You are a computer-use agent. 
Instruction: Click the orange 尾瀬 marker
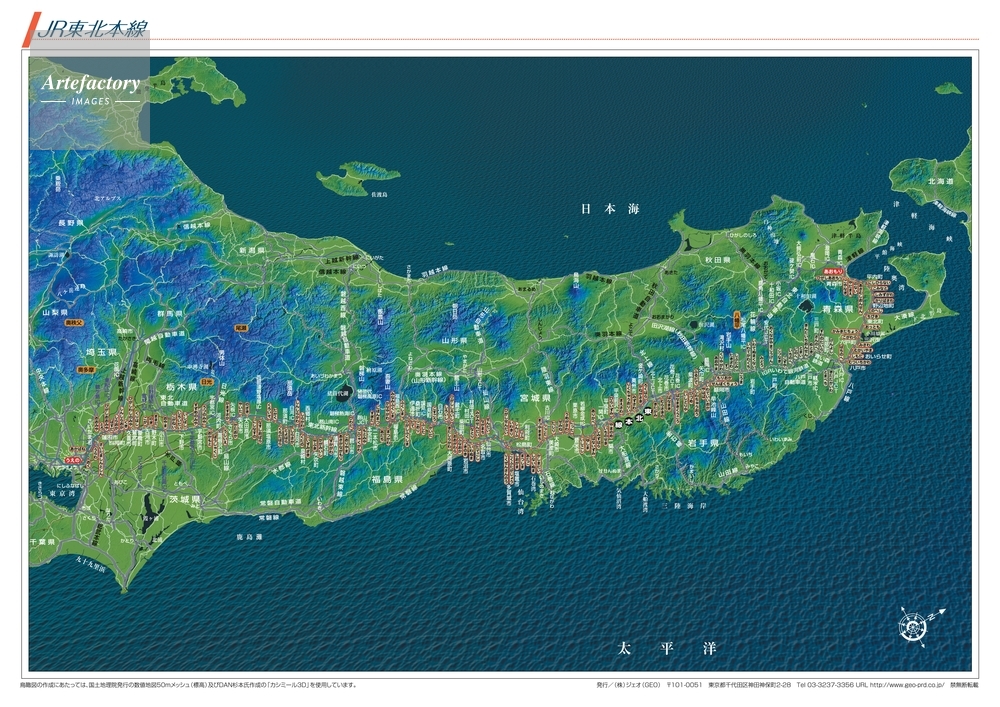tap(240, 327)
